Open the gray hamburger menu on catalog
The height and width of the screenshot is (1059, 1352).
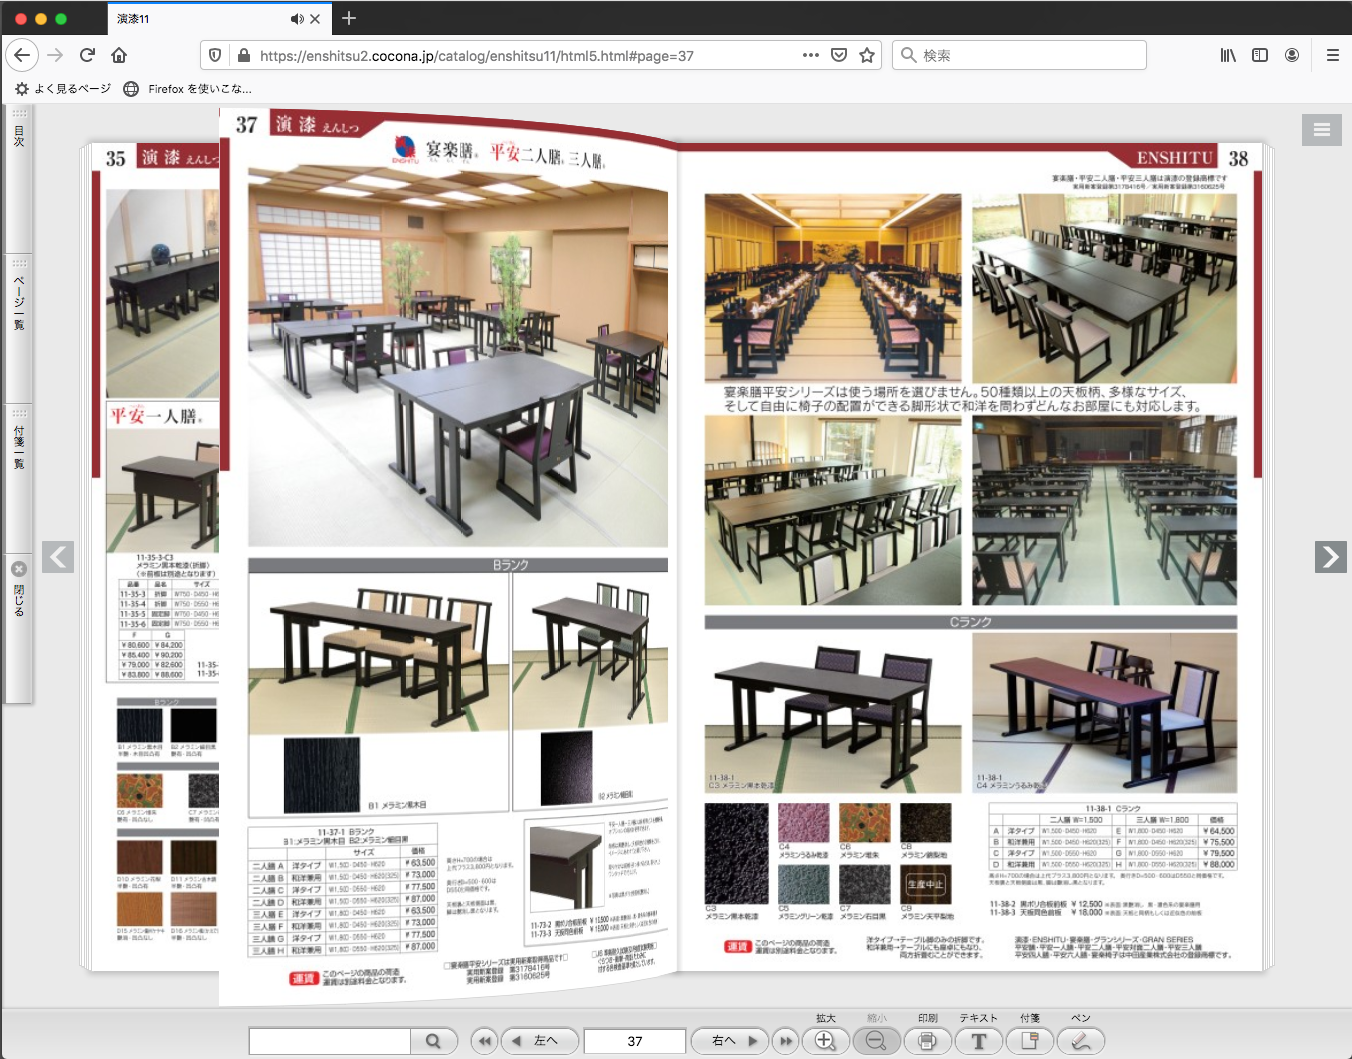pyautogui.click(x=1321, y=129)
